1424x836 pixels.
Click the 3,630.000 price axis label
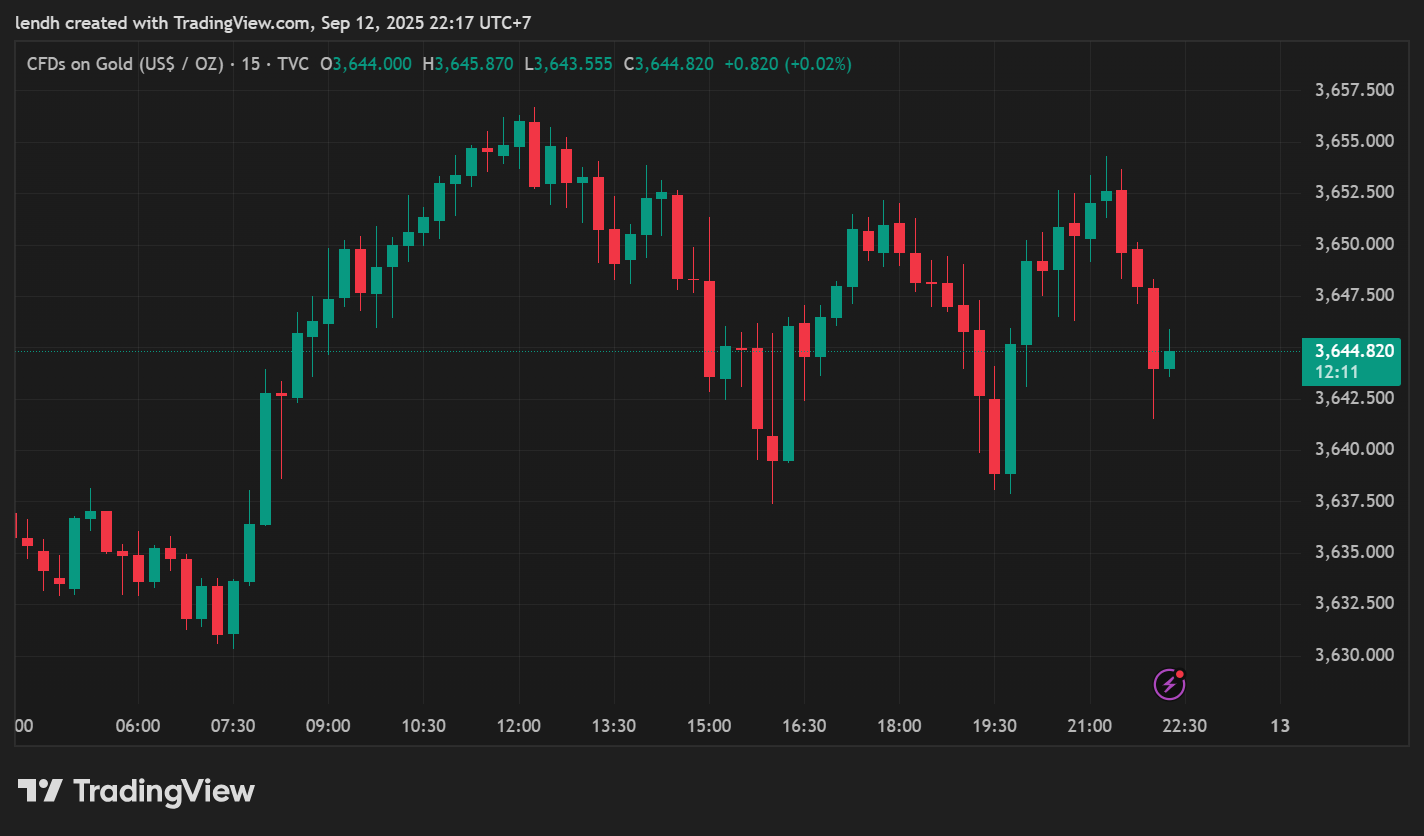(1355, 655)
